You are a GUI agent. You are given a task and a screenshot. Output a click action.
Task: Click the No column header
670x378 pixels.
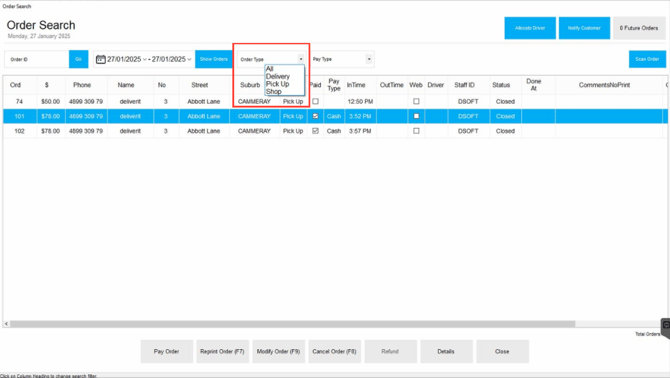click(162, 85)
